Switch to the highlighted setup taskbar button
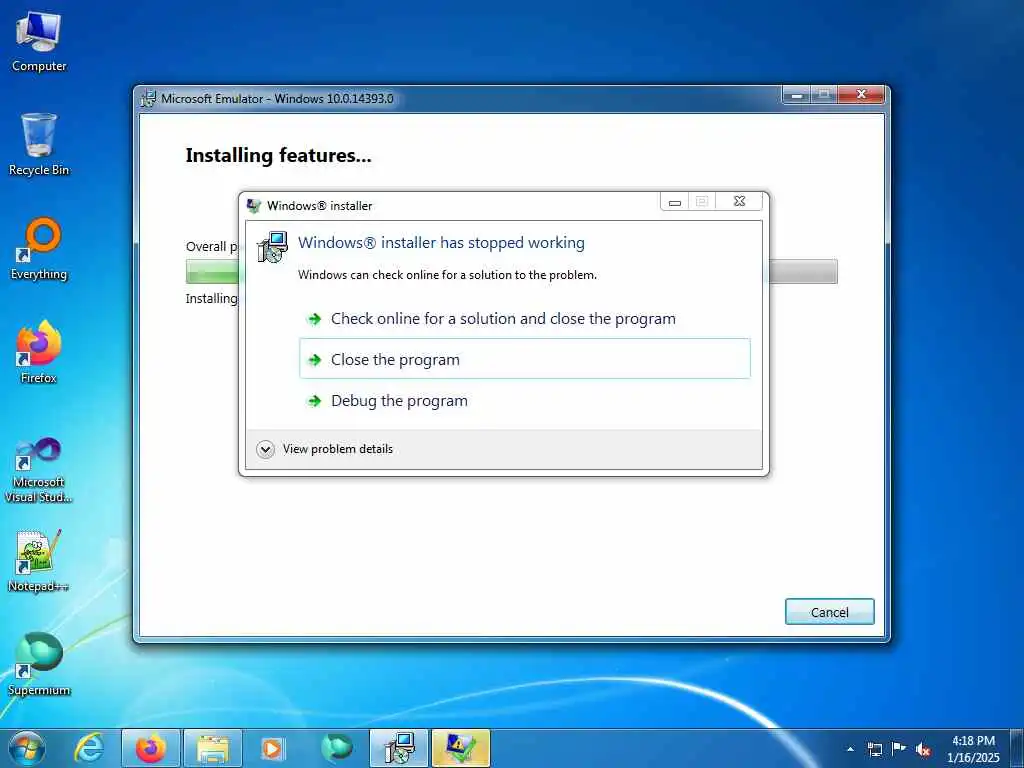The width and height of the screenshot is (1024, 768). pos(460,748)
